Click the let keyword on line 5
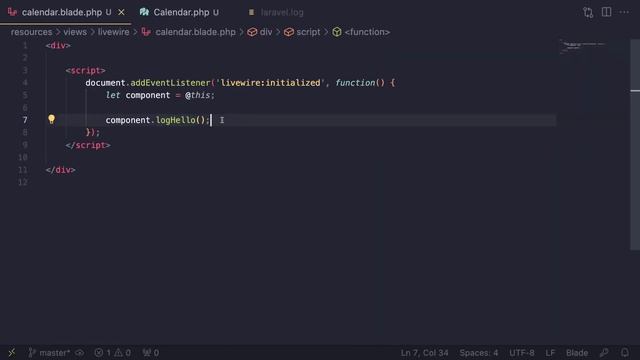 coord(113,95)
